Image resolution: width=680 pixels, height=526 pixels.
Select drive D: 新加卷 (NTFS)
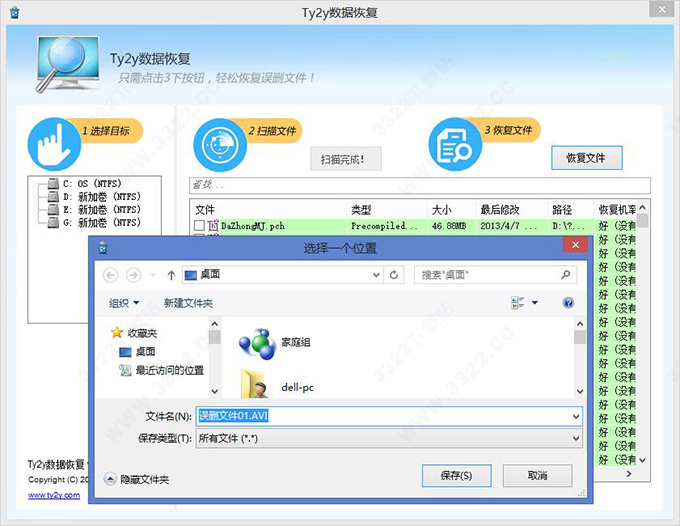pos(94,196)
